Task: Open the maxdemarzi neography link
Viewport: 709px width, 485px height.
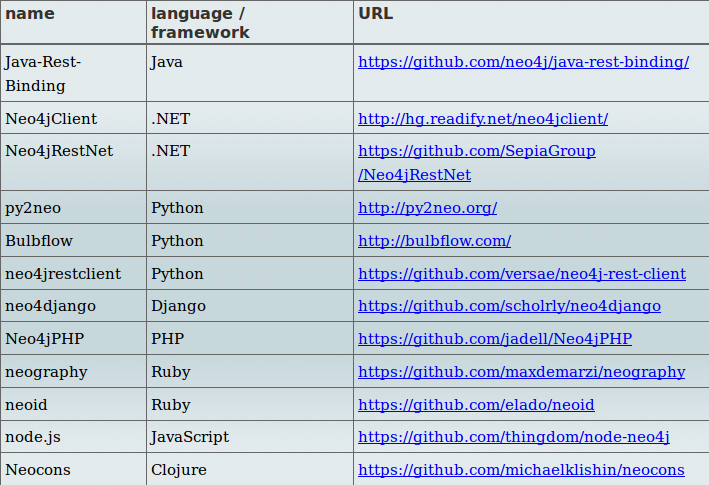Action: 521,372
